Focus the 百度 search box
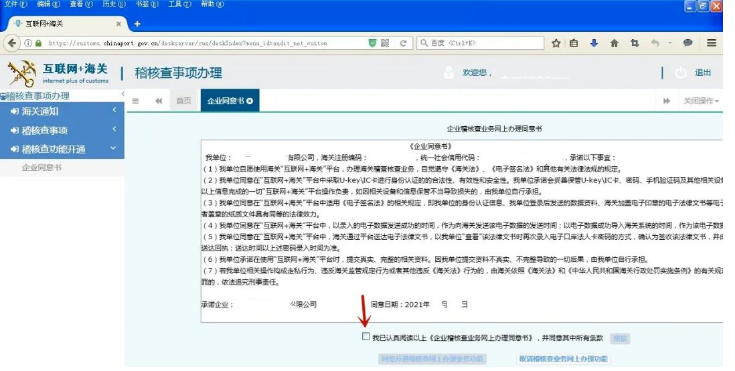Screen dimensions: 735x371 480,43
